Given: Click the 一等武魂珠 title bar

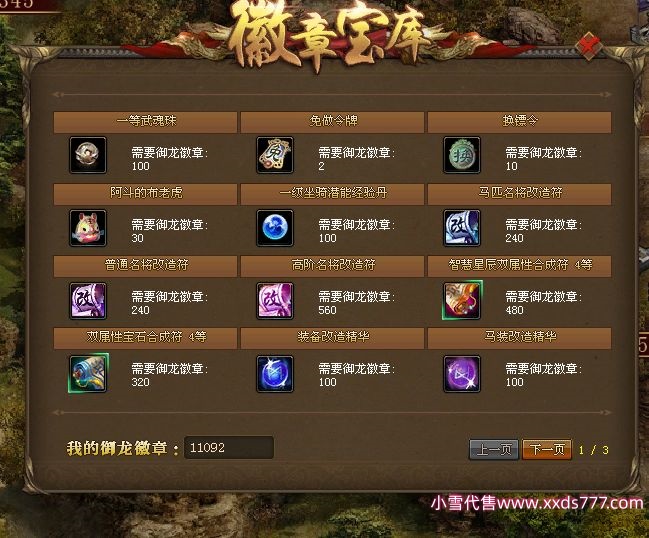Looking at the screenshot, I should [x=145, y=122].
